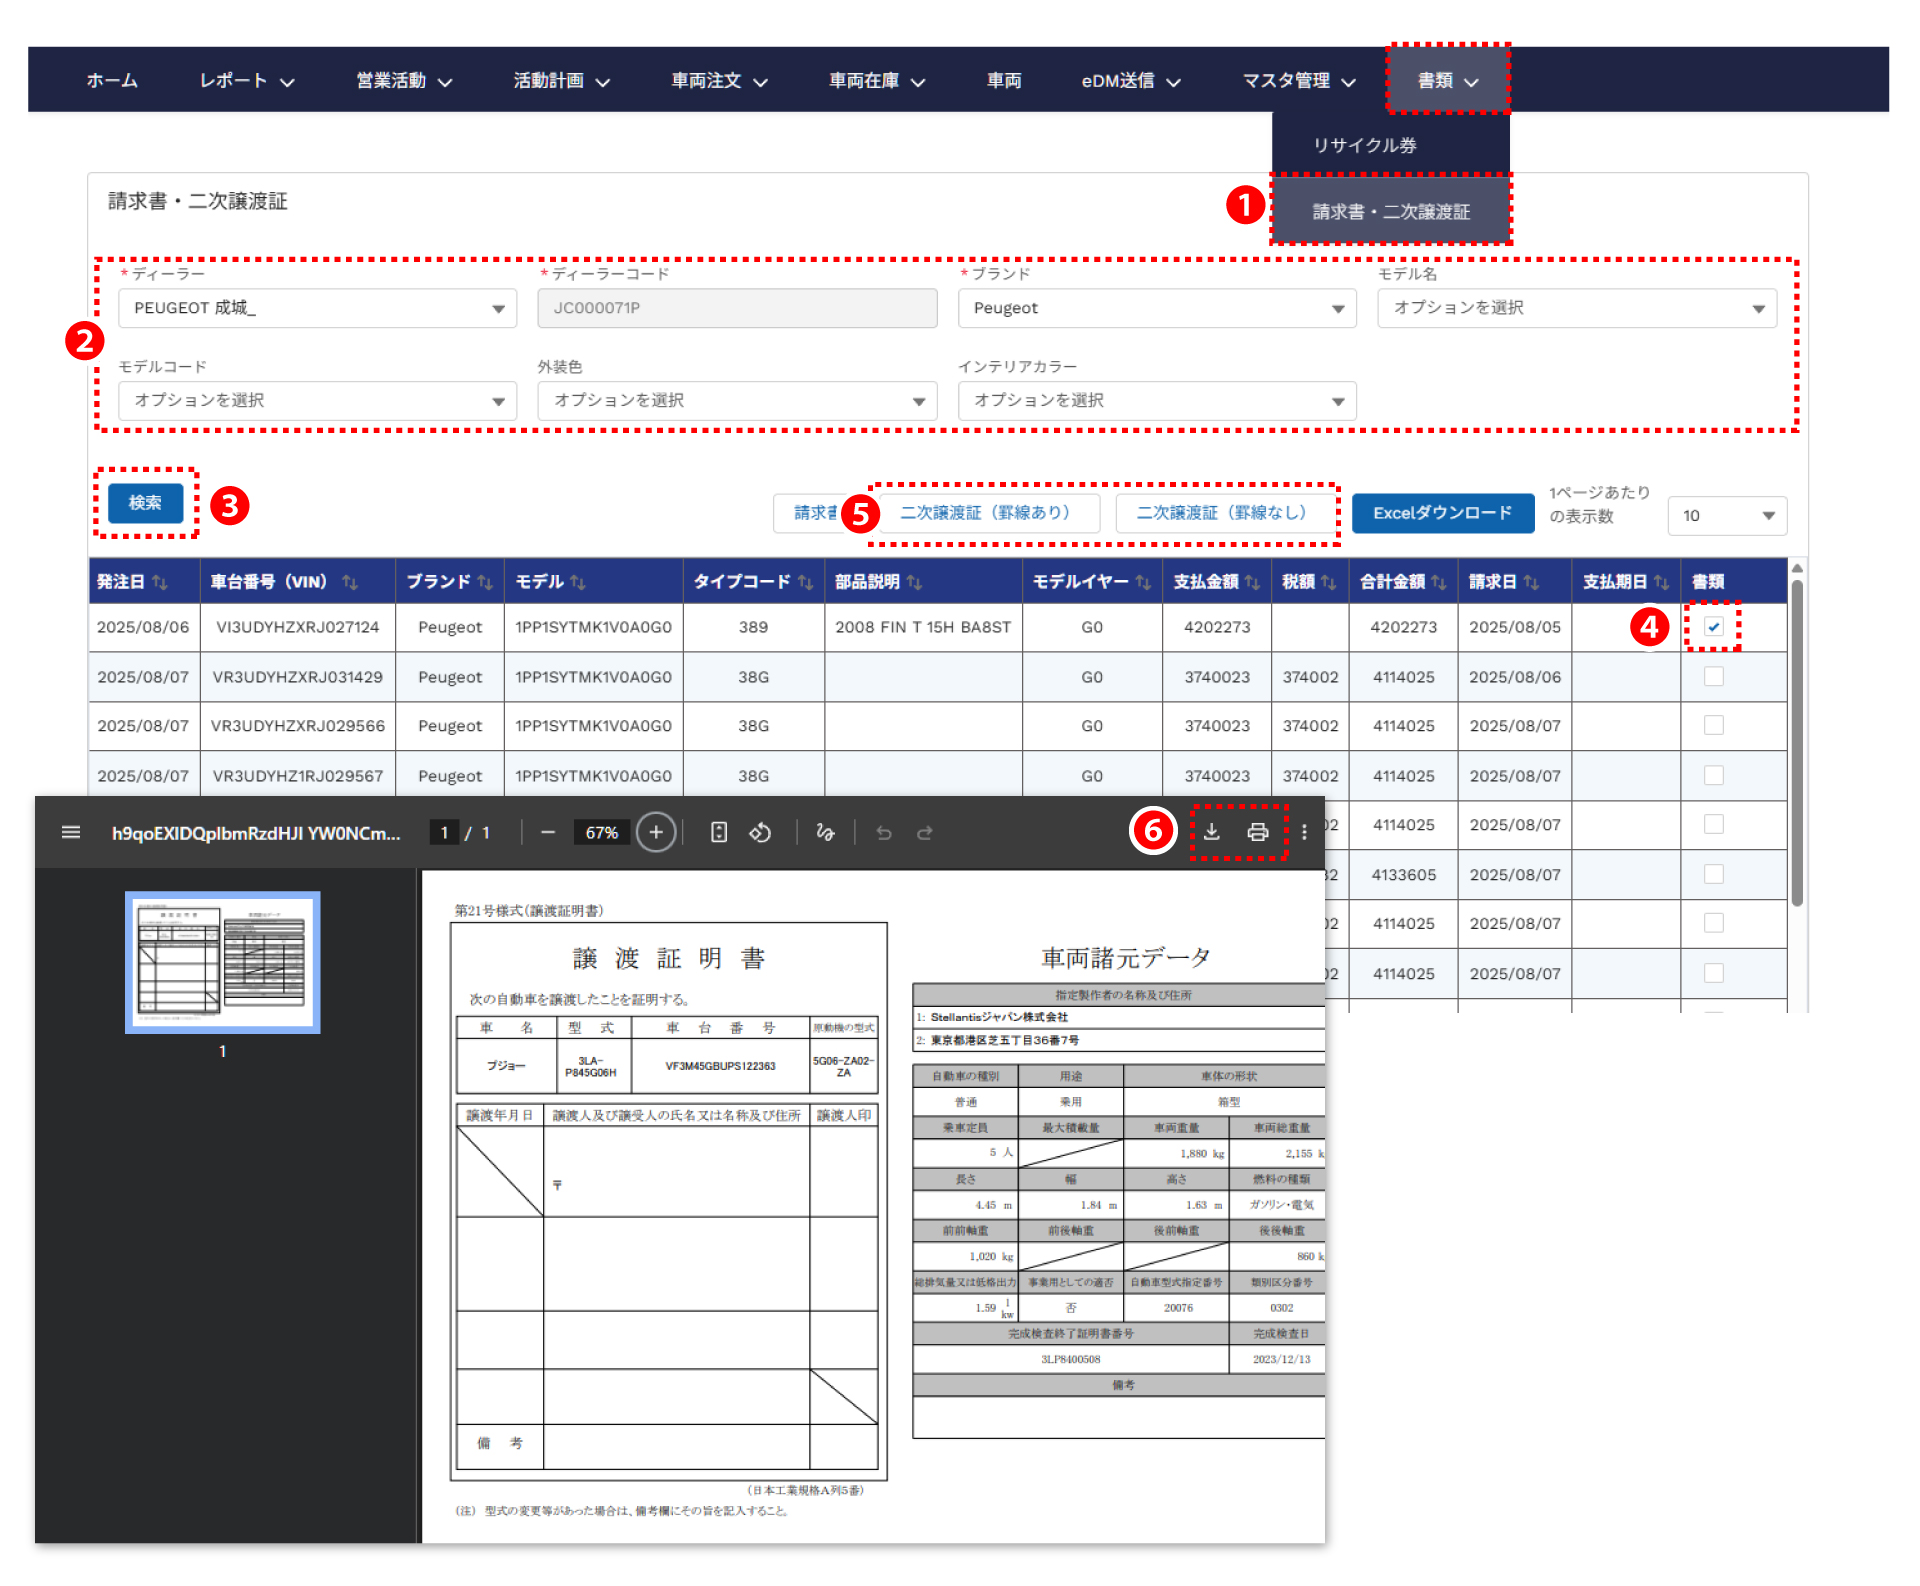Screen dimensions: 1920x1586
Task: Expand the モデル名 option selector
Action: (x=1576, y=308)
